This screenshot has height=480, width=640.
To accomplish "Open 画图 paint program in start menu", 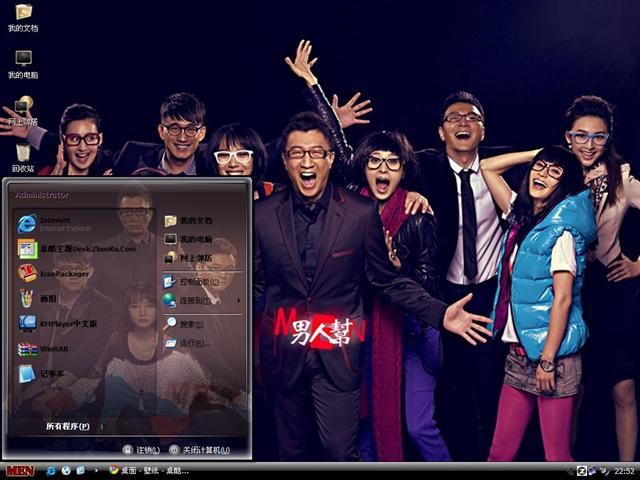I will click(38, 298).
